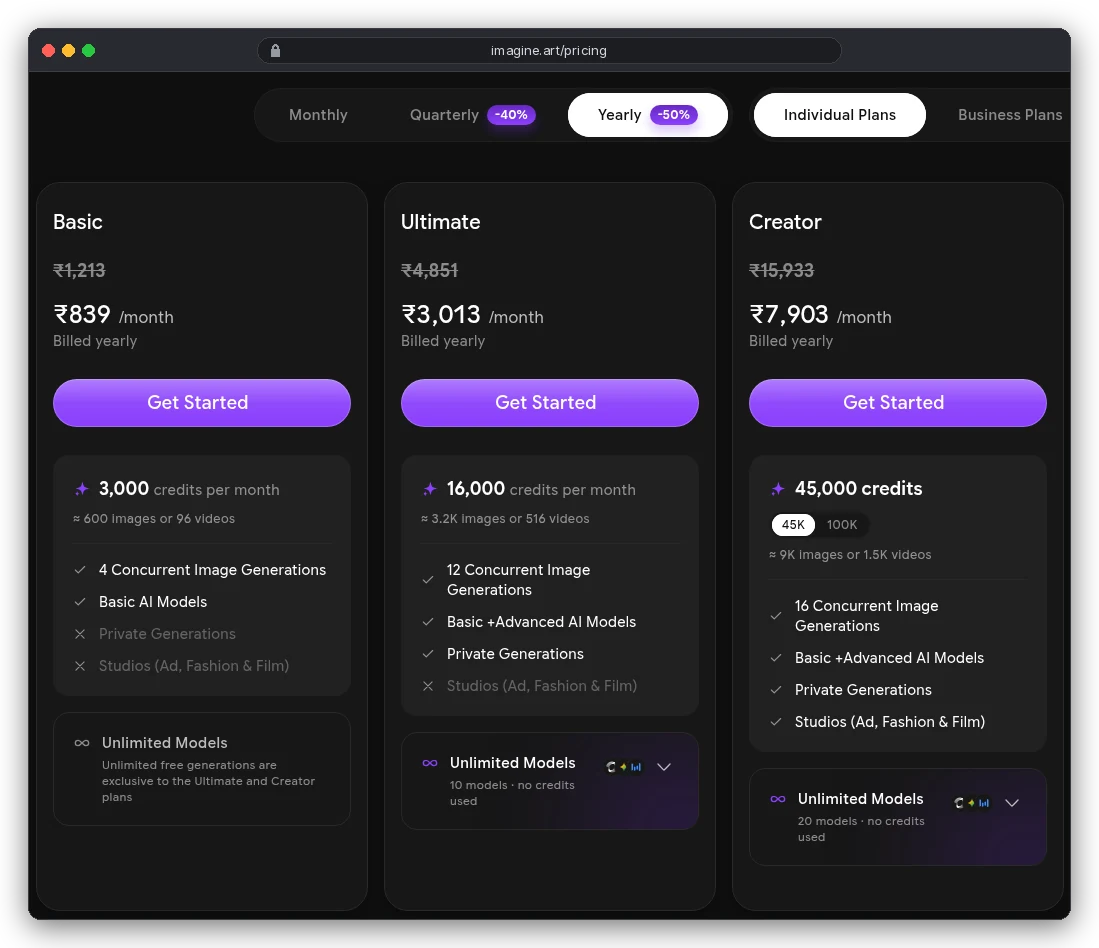This screenshot has height=948, width=1099.
Task: Click the X beside Ultimate plan Studios
Action: point(428,686)
